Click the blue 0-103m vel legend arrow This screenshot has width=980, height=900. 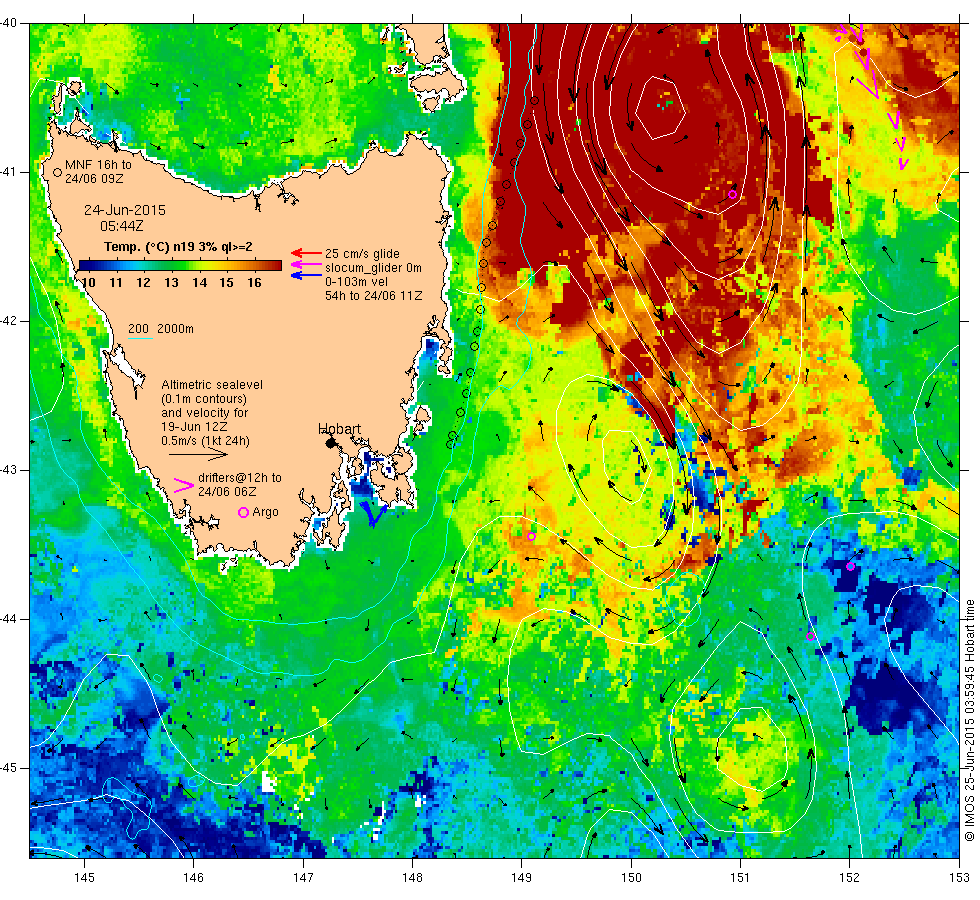(306, 276)
